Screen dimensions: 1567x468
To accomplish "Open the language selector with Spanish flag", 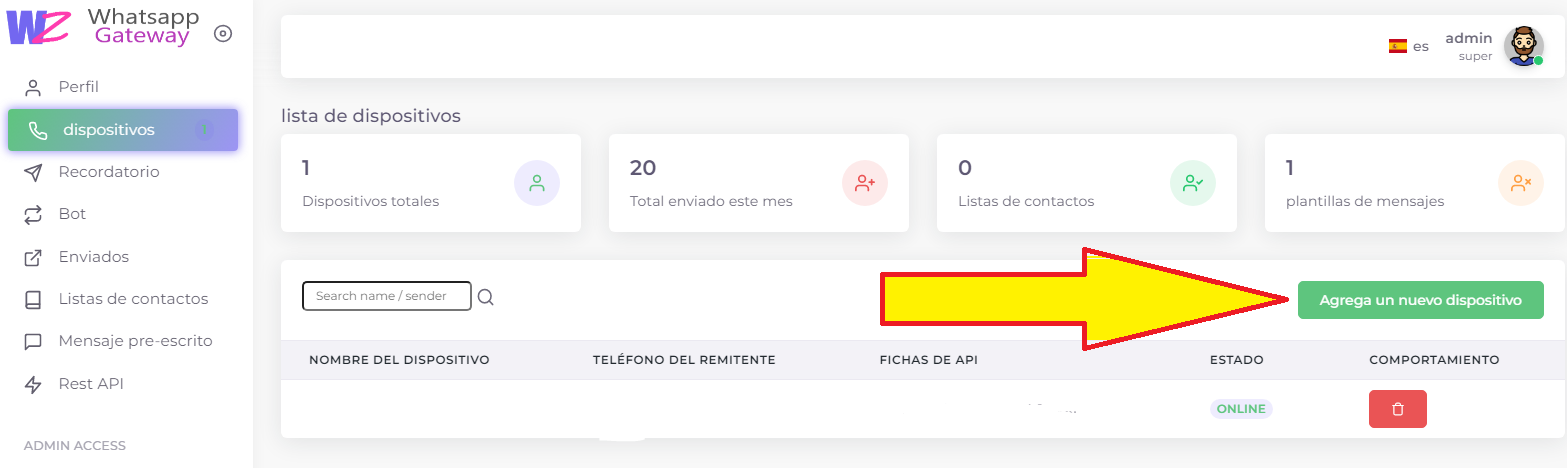I will pos(1408,46).
